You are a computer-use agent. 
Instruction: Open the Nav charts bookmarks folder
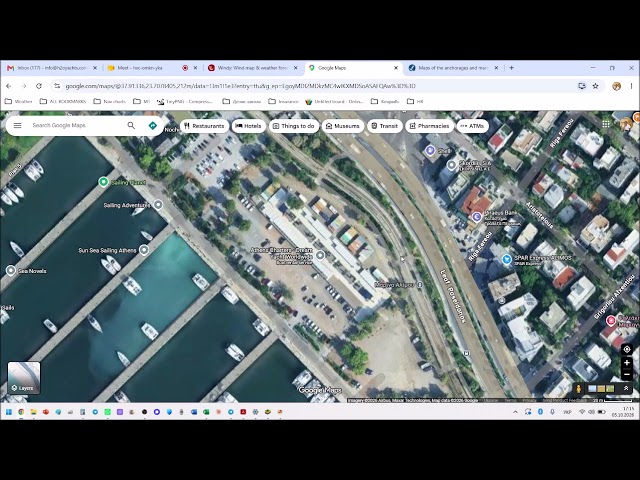[x=109, y=101]
